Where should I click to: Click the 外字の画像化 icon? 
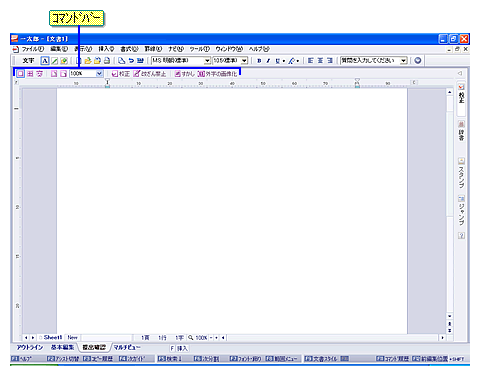click(x=217, y=74)
